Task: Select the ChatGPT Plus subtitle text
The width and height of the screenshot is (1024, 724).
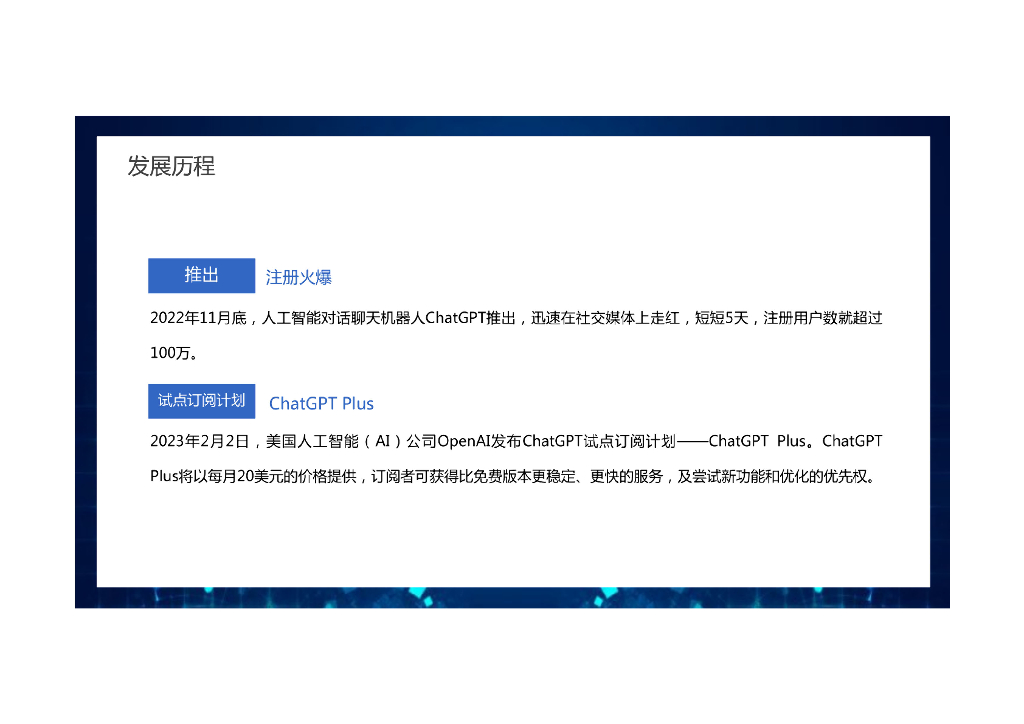Action: tap(321, 403)
